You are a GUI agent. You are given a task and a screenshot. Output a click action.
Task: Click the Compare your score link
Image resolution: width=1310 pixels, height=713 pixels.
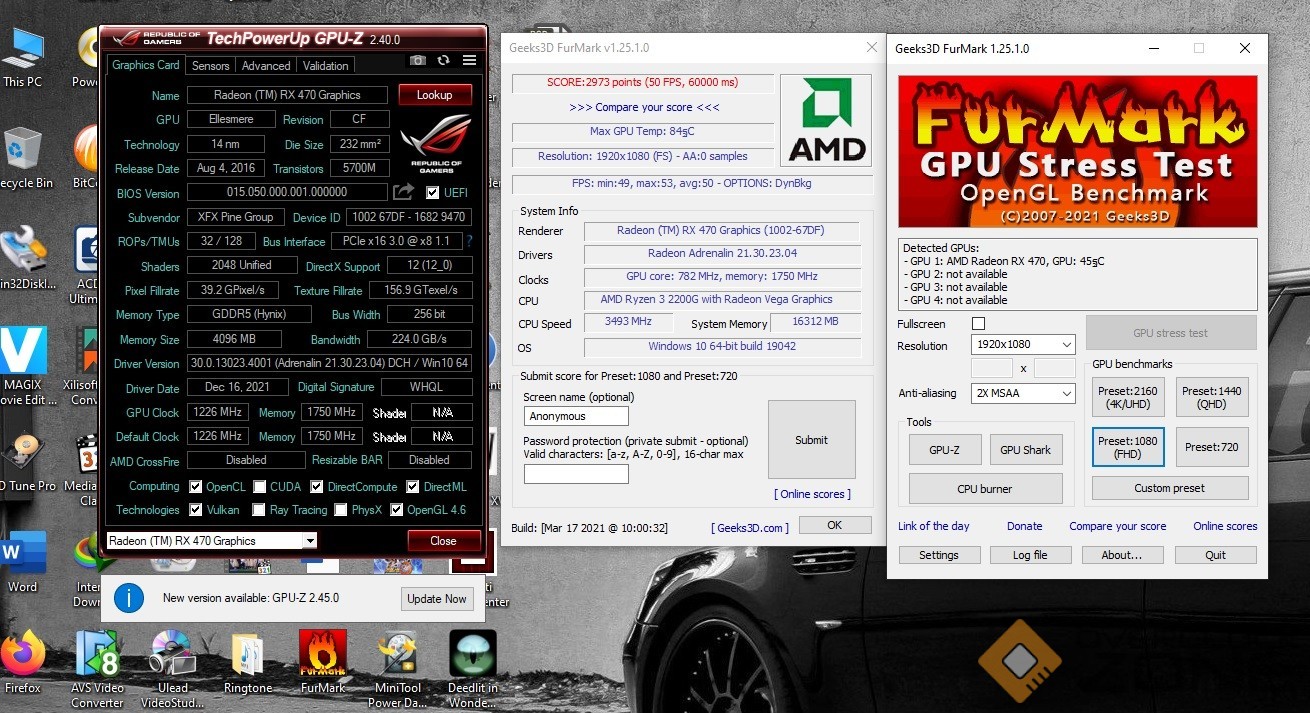(x=644, y=107)
